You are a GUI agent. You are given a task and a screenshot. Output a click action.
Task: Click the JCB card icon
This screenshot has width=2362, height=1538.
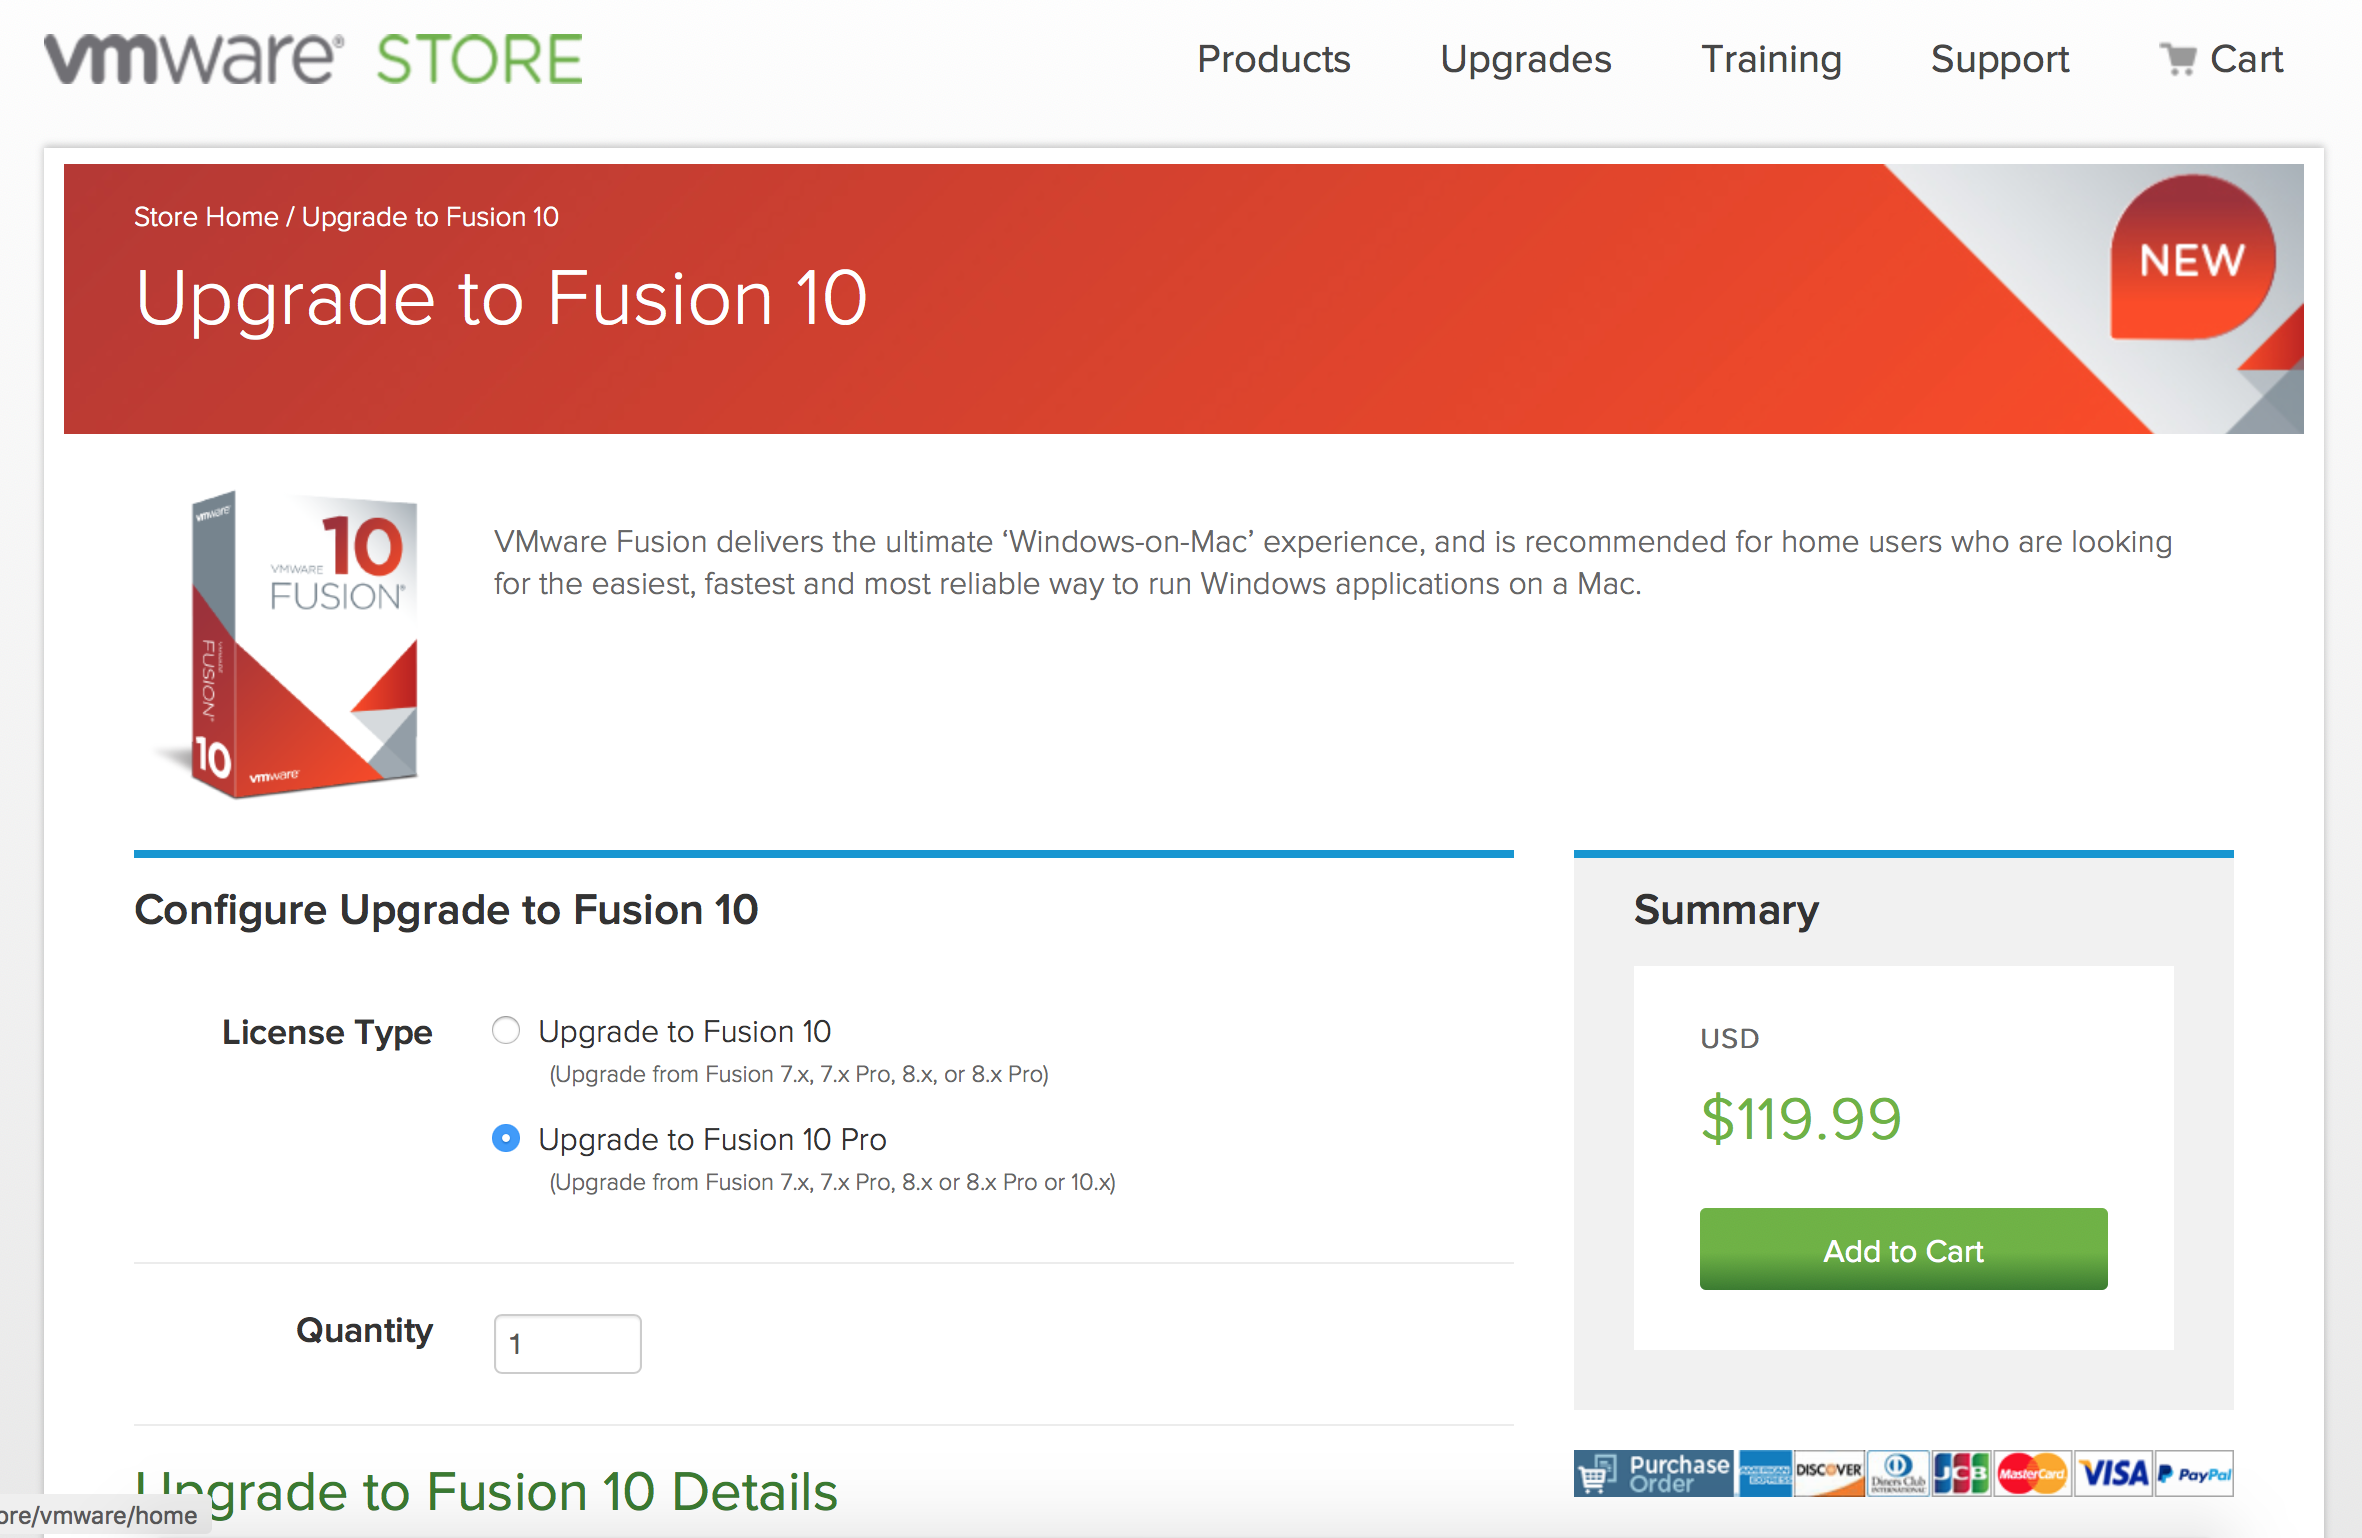(x=1961, y=1473)
